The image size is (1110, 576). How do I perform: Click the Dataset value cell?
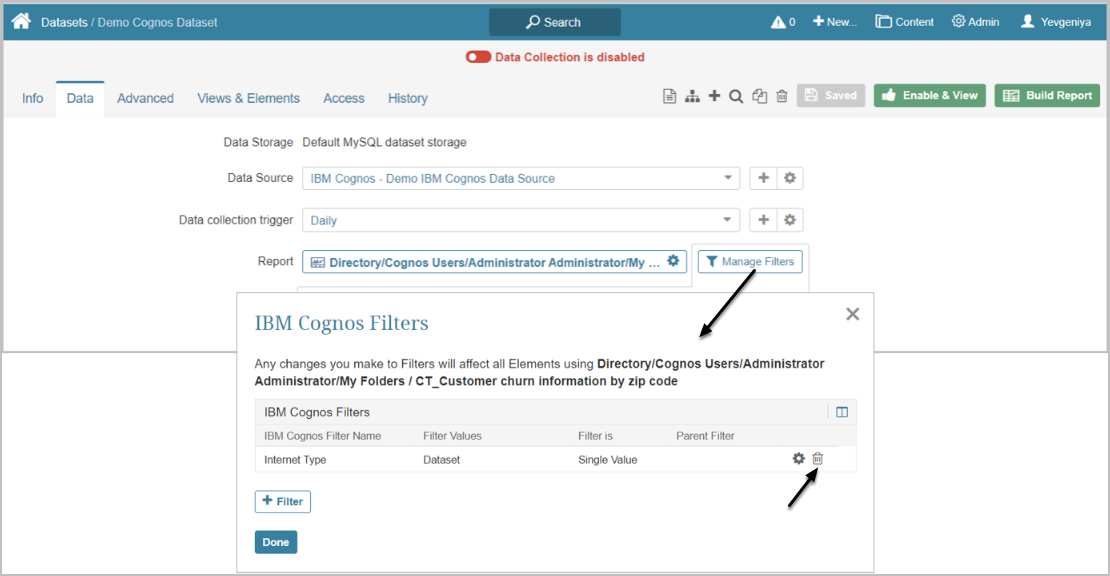point(442,460)
